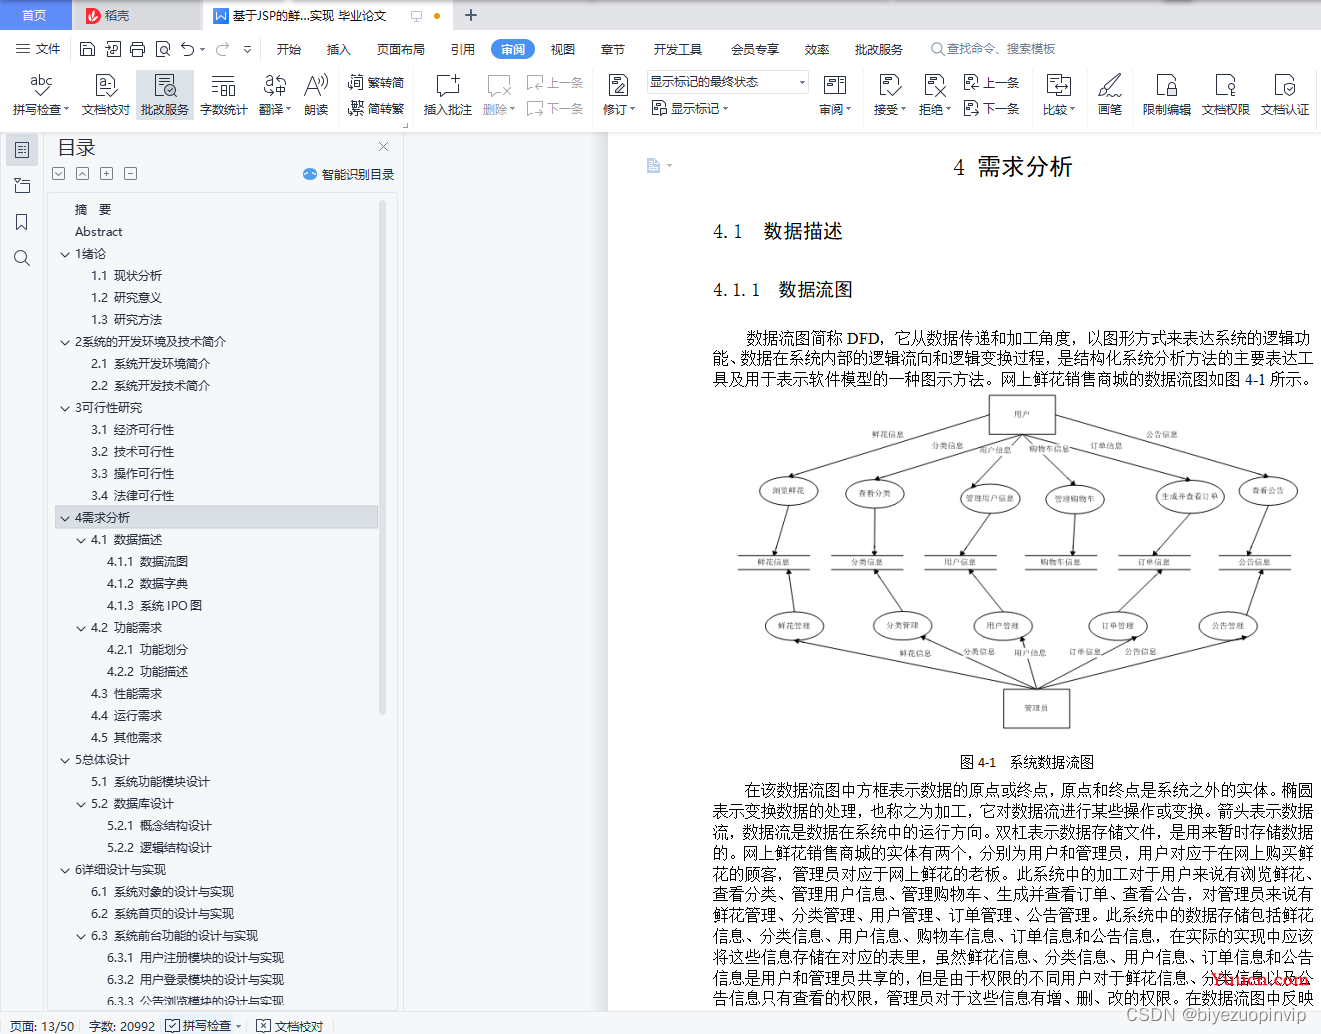Switch to the 视图 ribbon tab
The height and width of the screenshot is (1034, 1321).
[x=563, y=49]
